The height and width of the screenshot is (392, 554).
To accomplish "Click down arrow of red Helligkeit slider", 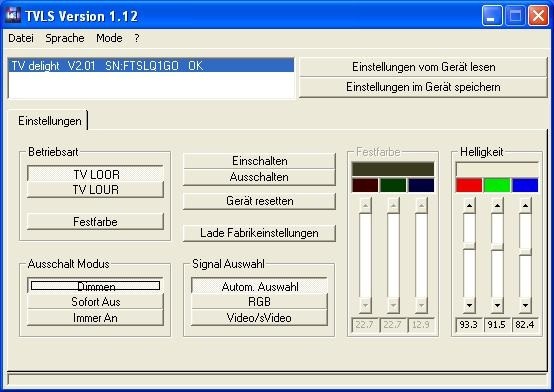I will click(x=469, y=305).
